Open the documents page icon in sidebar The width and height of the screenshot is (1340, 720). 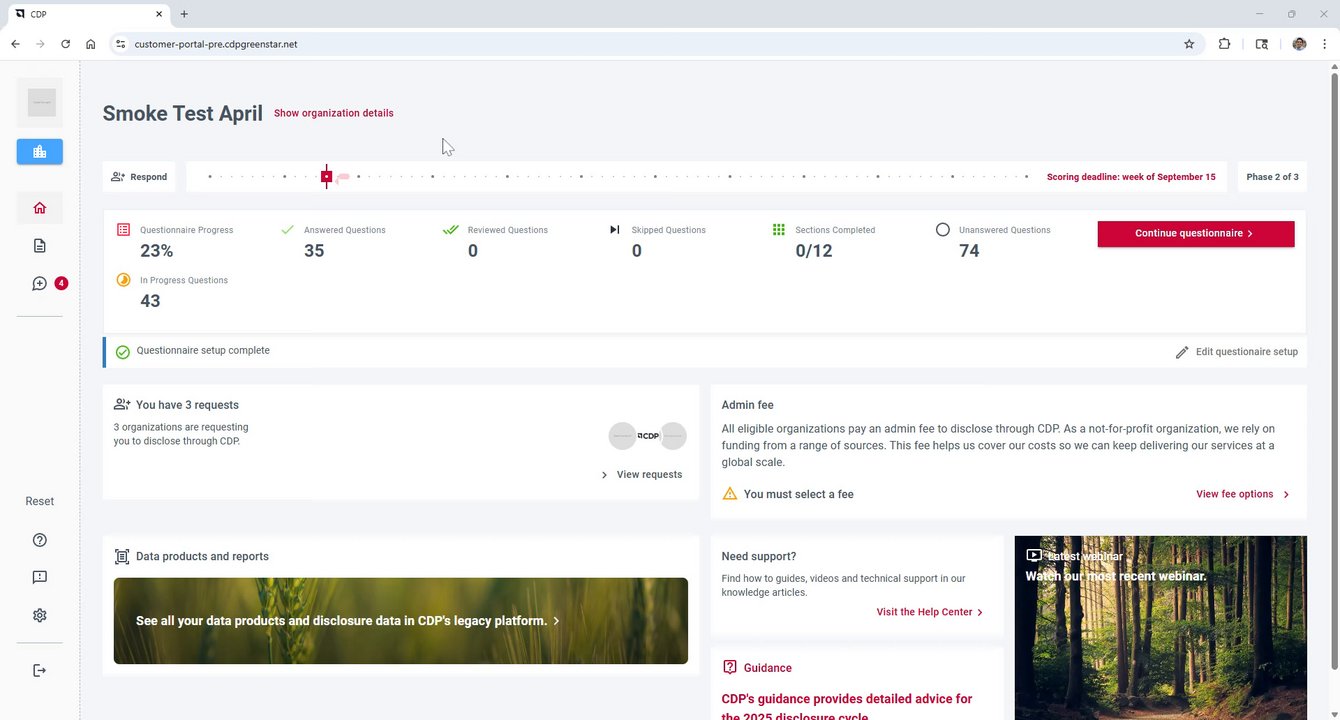pos(40,246)
